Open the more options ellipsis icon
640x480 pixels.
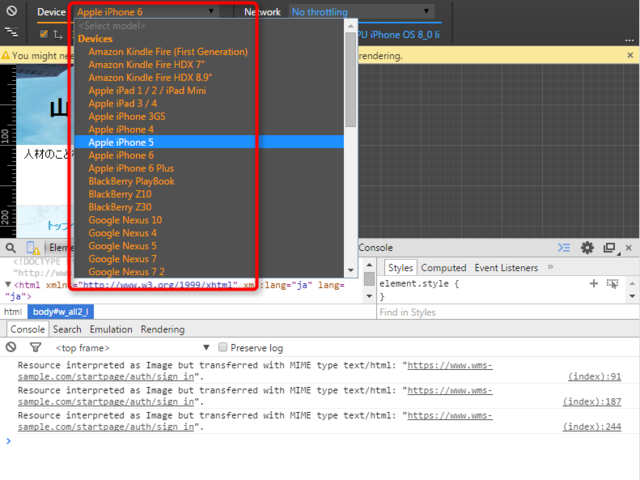629,40
